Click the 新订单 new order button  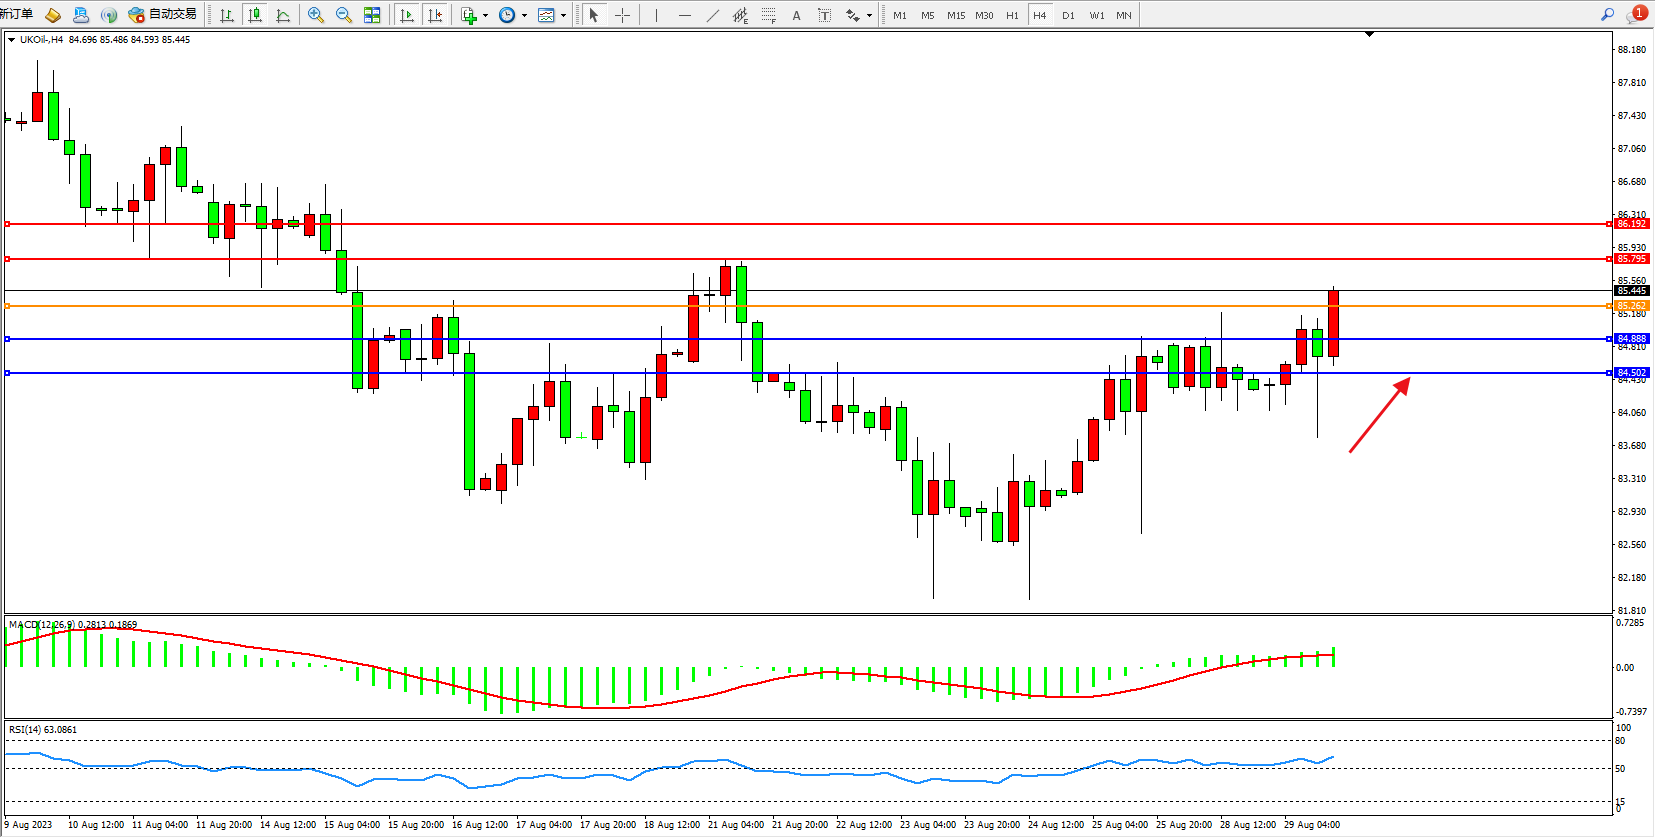click(x=17, y=14)
